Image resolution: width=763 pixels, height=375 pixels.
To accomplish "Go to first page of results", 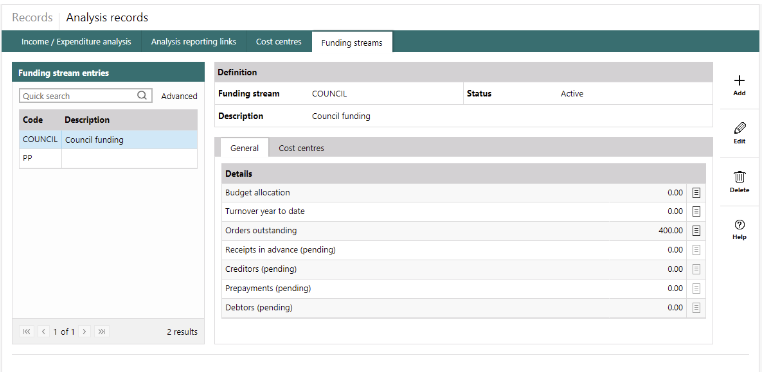I will tap(27, 331).
